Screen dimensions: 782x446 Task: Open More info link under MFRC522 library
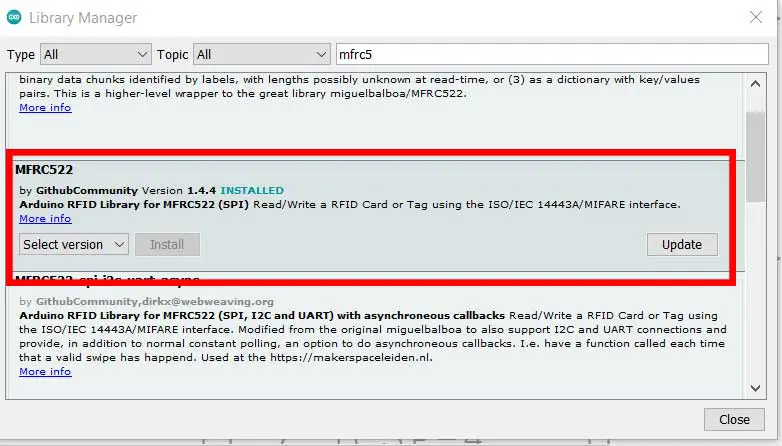tap(45, 219)
